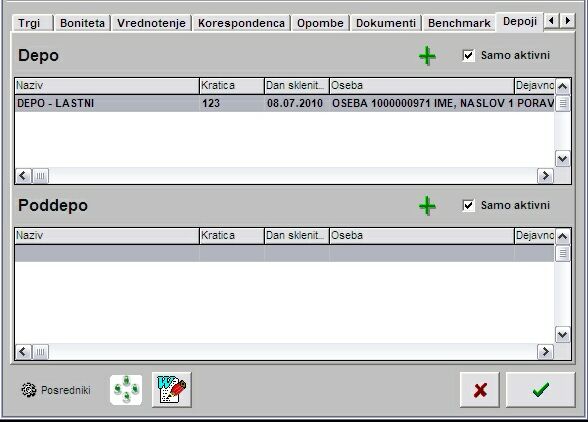Add a new Poddepo with green plus
This screenshot has height=422, width=588.
(427, 206)
